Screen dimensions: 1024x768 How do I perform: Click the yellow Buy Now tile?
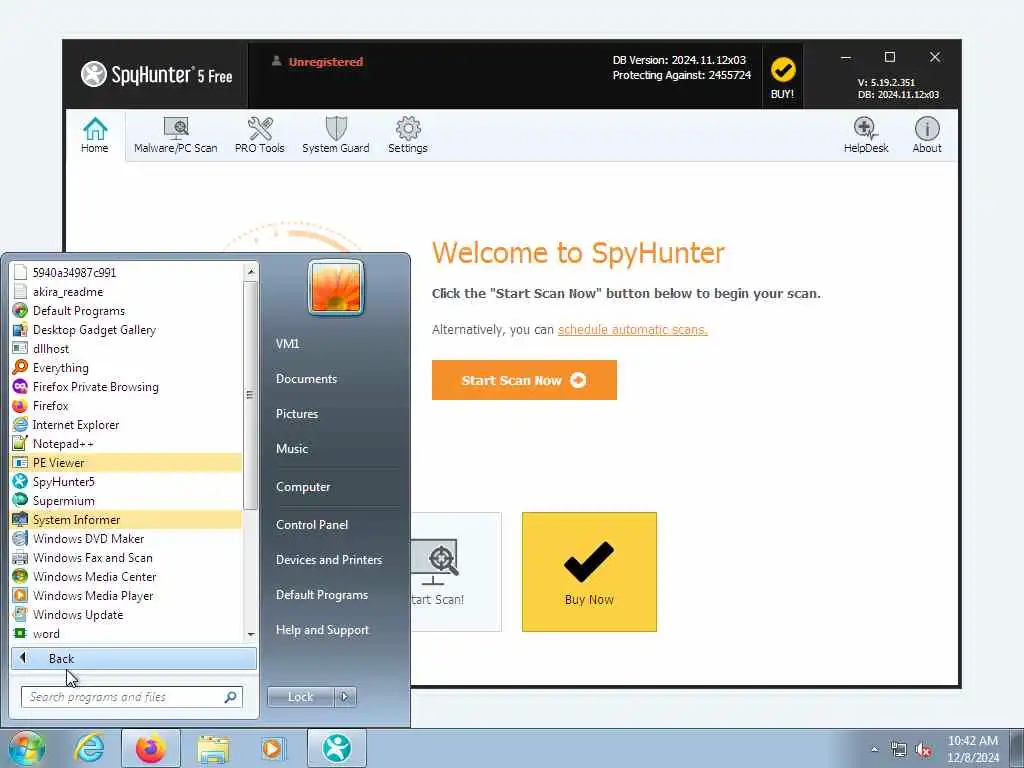tap(589, 572)
